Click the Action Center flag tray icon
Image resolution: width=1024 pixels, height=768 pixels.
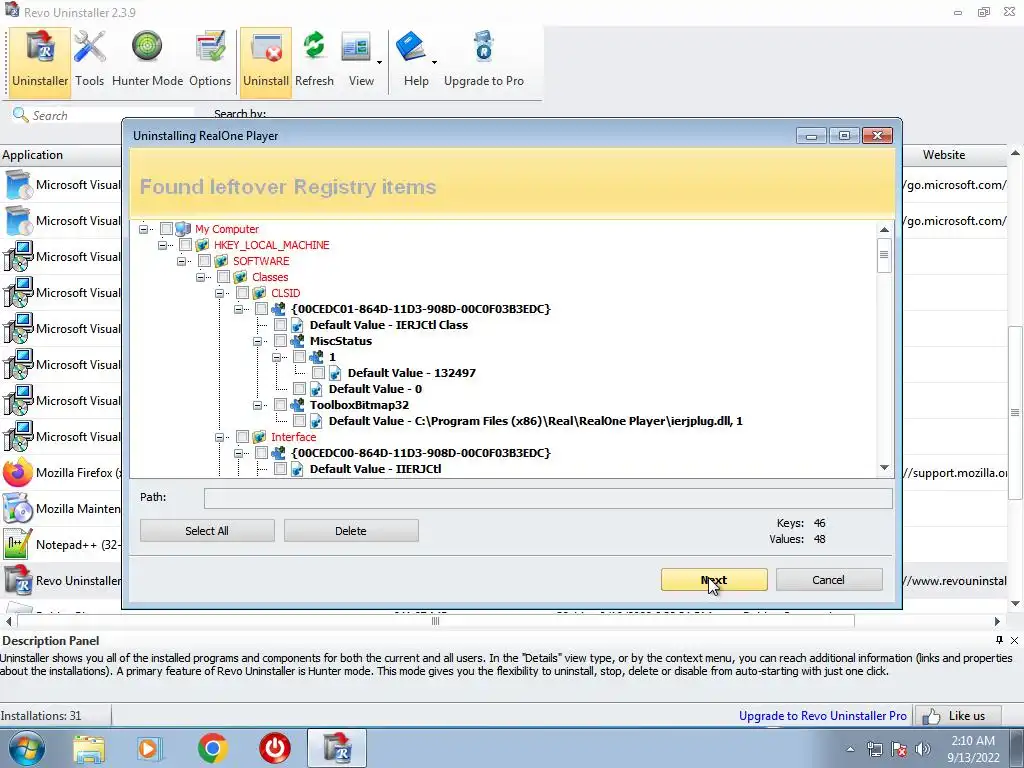click(x=899, y=749)
